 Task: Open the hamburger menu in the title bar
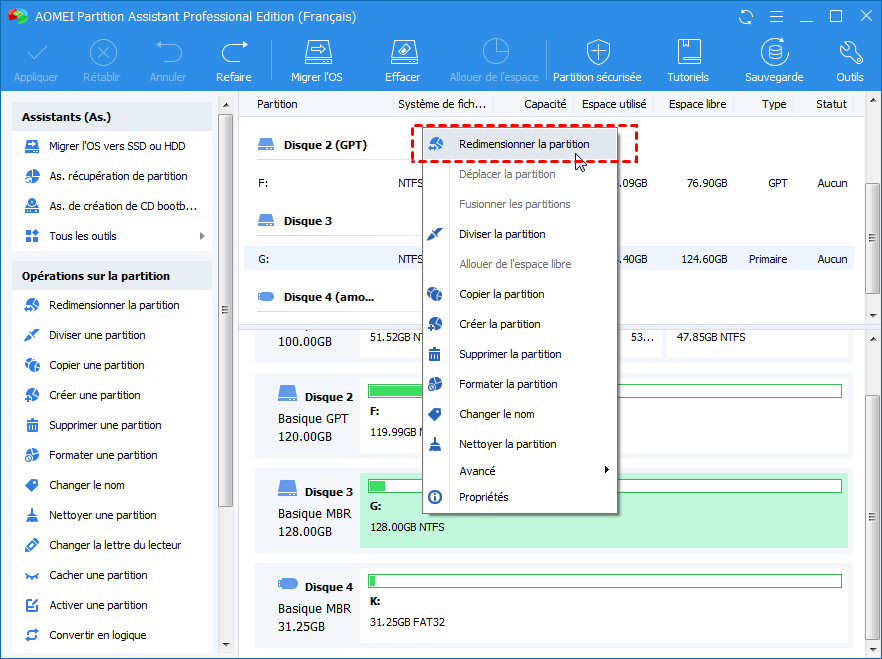[x=776, y=17]
